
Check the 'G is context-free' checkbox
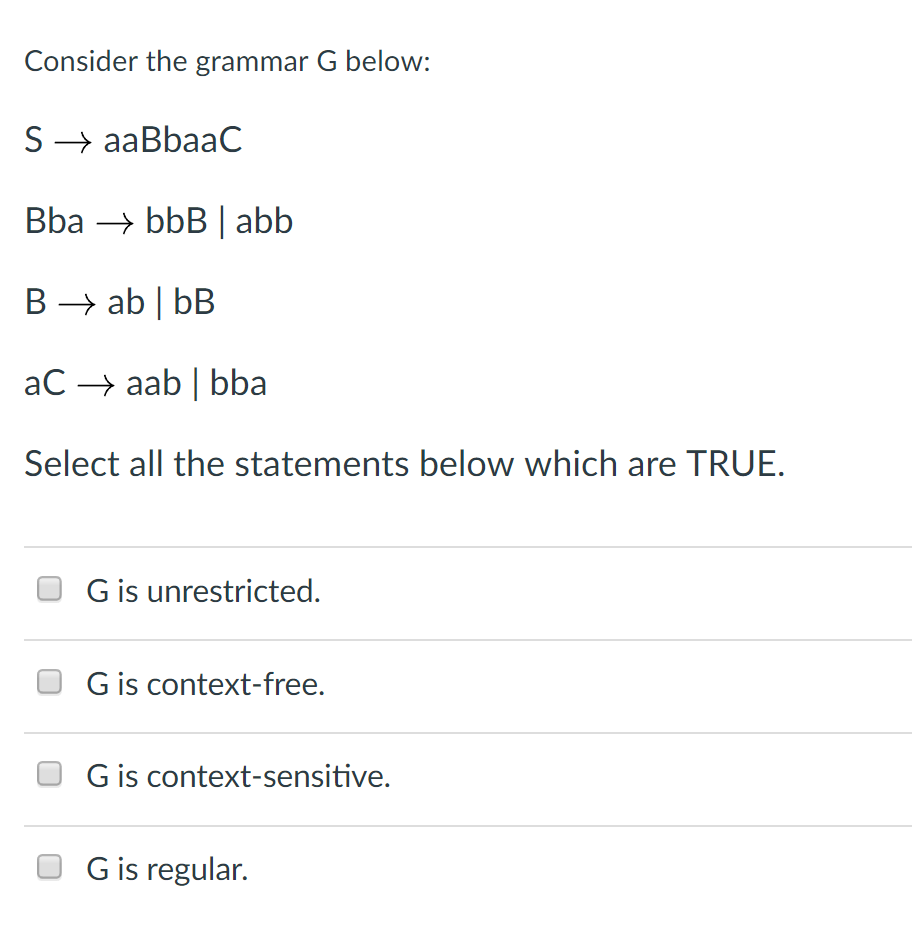tap(49, 681)
